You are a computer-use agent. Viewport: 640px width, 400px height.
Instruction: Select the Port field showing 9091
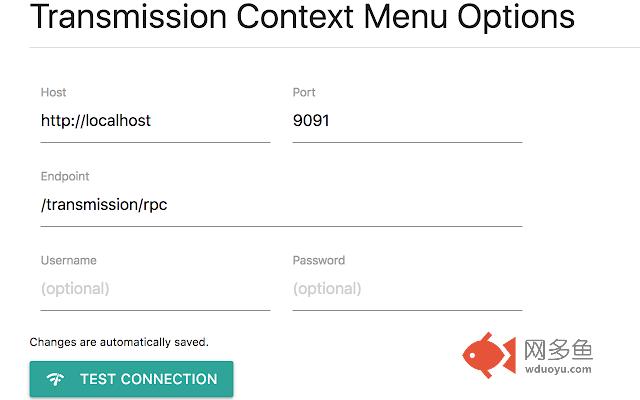point(407,121)
